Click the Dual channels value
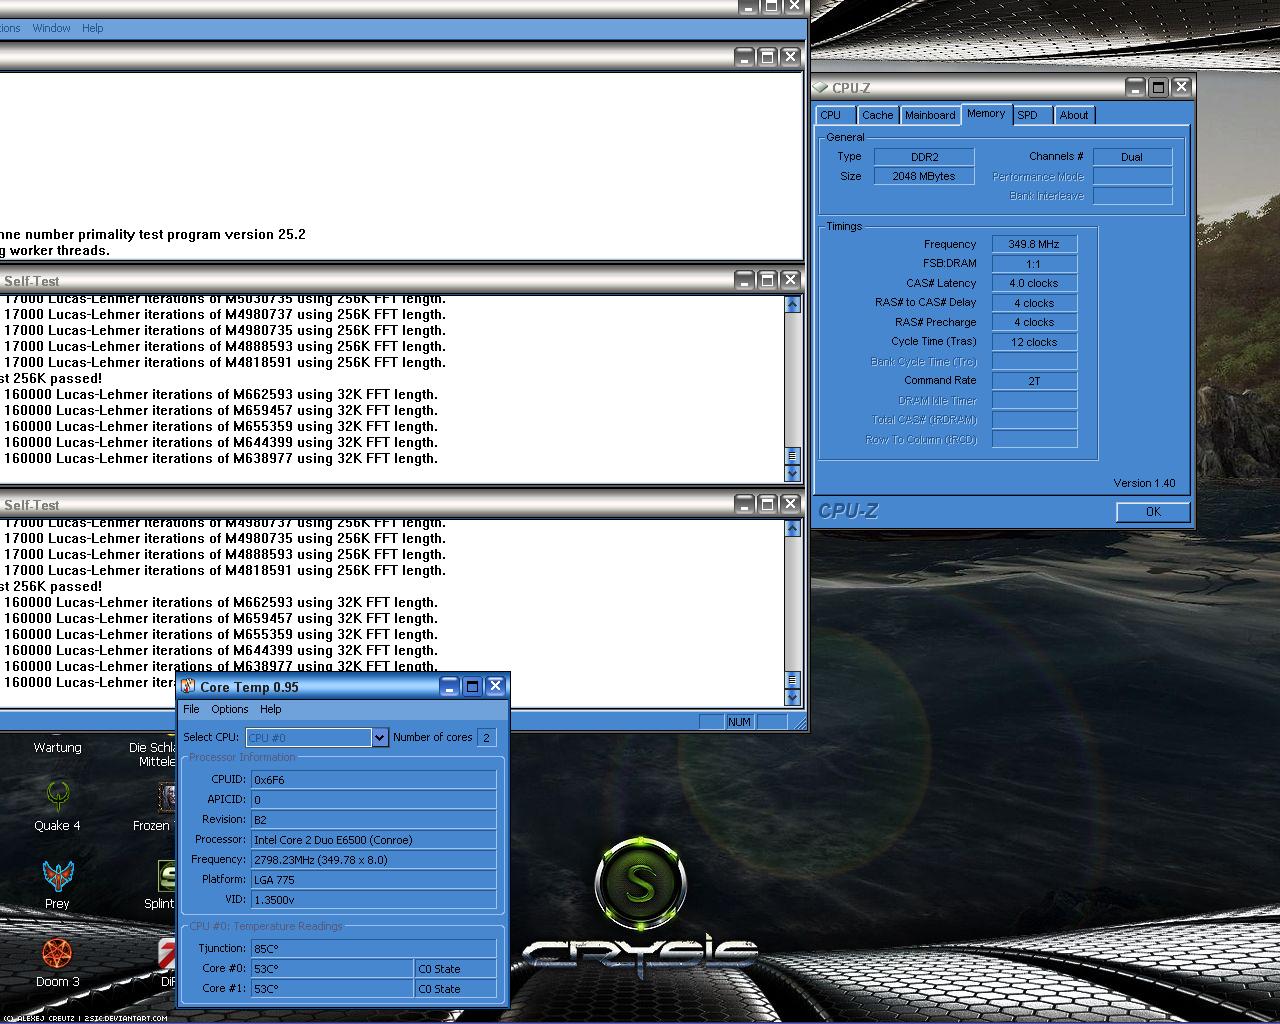Image resolution: width=1280 pixels, height=1024 pixels. [1132, 157]
